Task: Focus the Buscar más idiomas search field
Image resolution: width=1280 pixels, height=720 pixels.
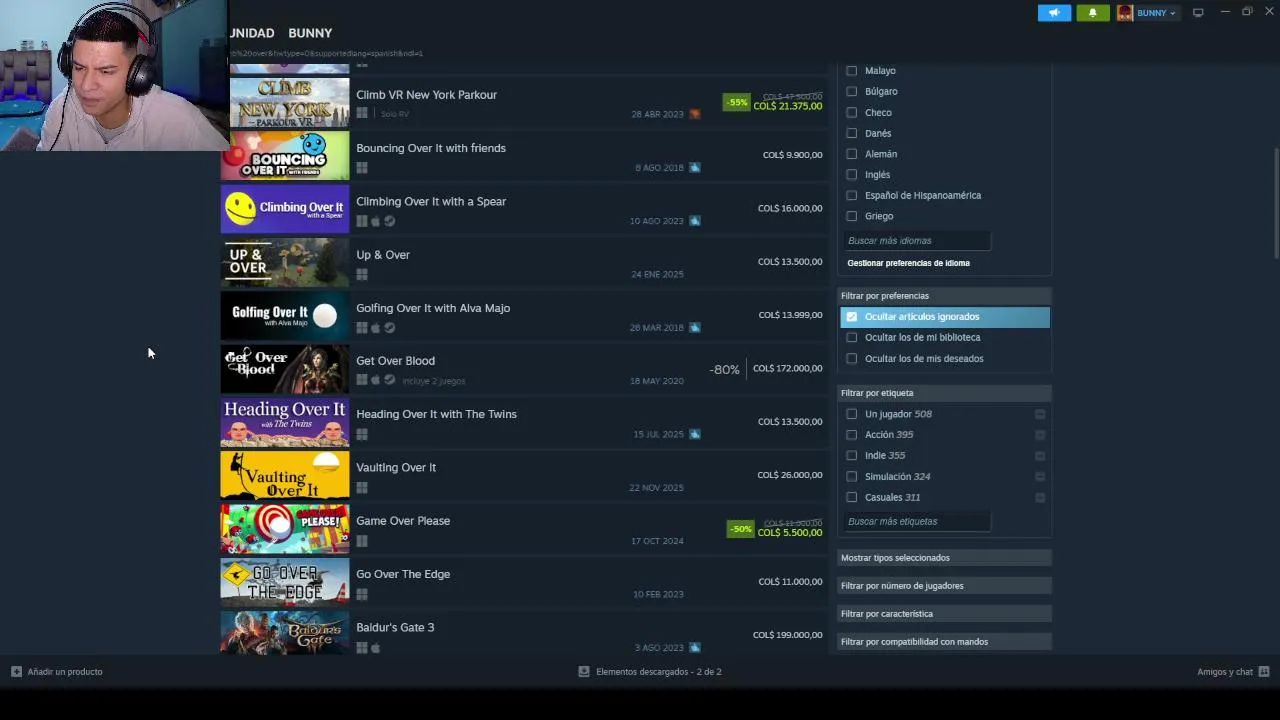Action: tap(918, 241)
